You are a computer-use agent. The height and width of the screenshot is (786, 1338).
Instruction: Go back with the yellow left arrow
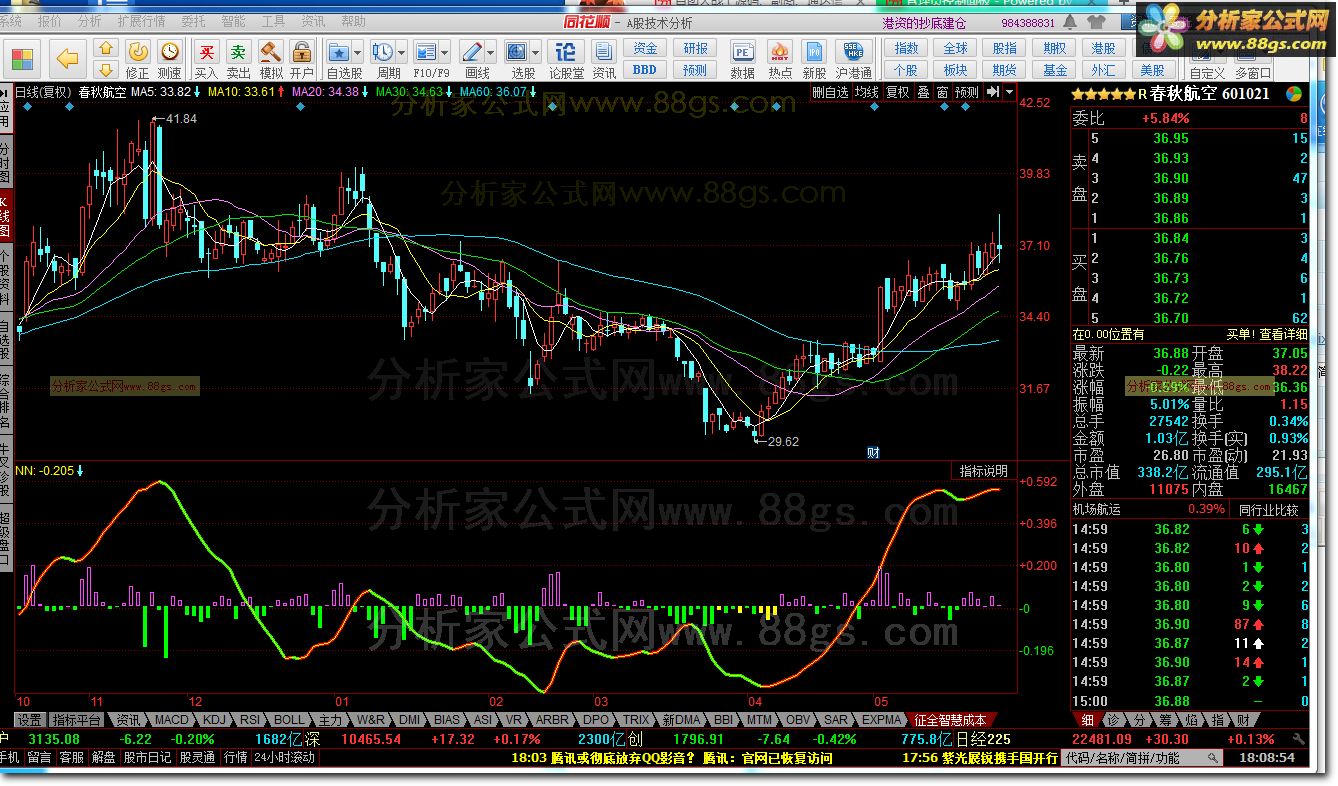point(67,58)
